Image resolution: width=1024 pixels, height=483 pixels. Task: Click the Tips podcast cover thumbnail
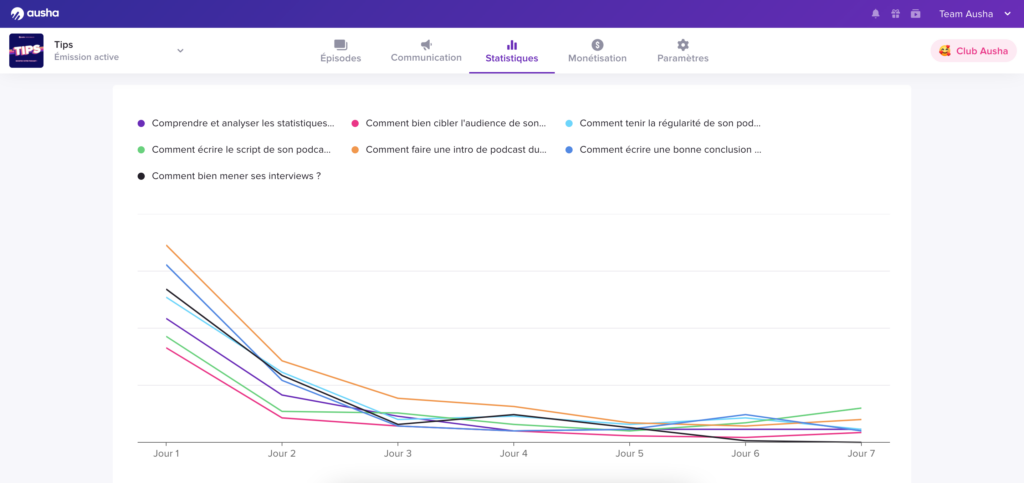tap(26, 51)
